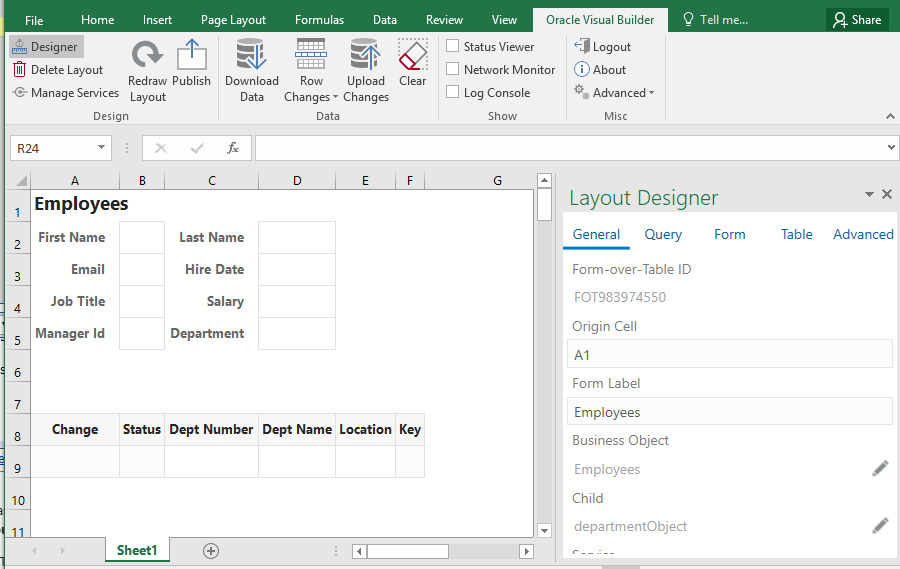Image resolution: width=900 pixels, height=569 pixels.
Task: Click the Share button
Action: [x=857, y=20]
